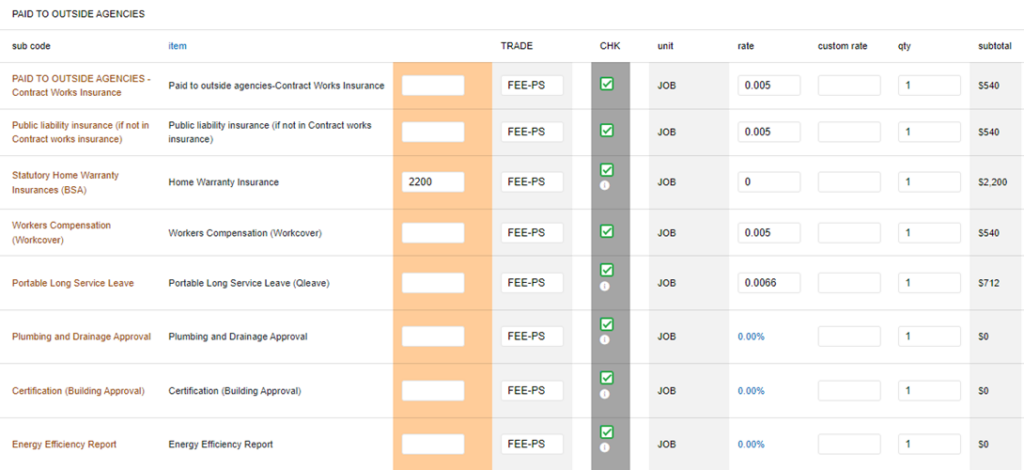Click the field containing 2200 for Home Warranty

[433, 182]
